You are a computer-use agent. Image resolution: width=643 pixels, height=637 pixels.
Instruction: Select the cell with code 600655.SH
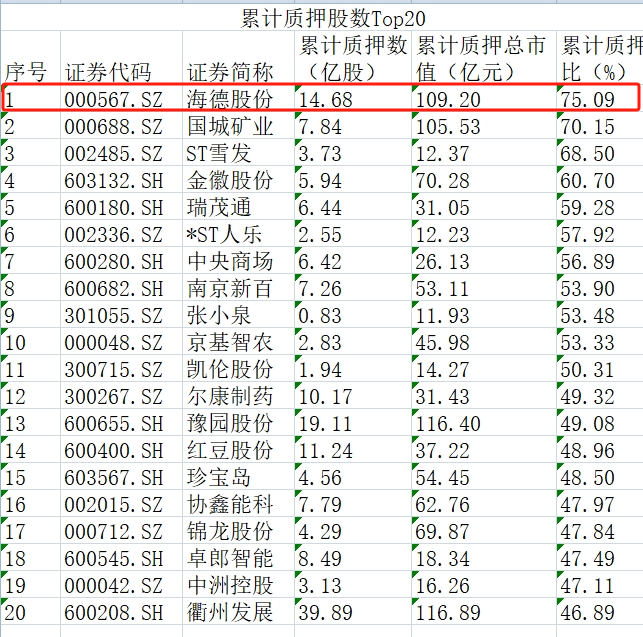121,423
